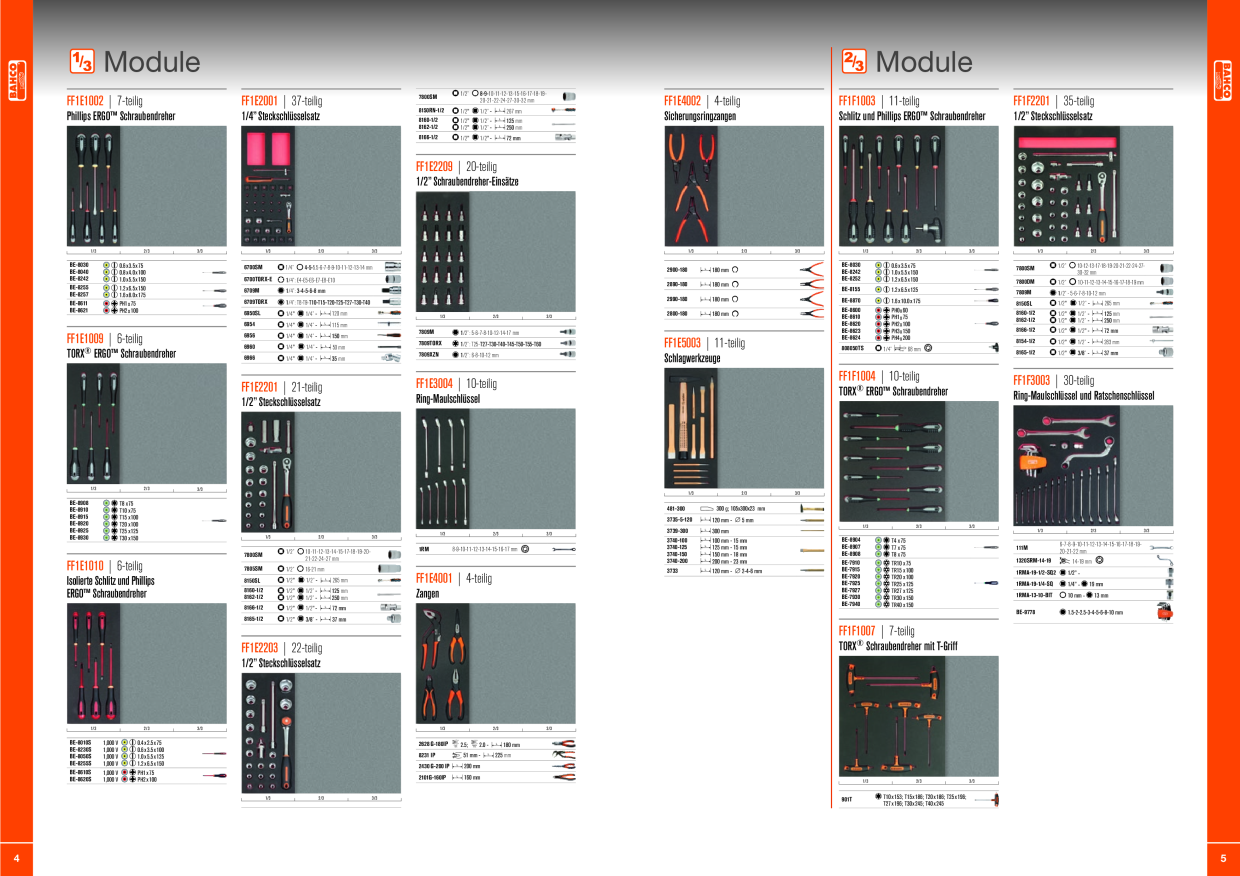
Task: Click the title '1/2" Schraubendreher-Einsätze'
Action: coord(465,182)
